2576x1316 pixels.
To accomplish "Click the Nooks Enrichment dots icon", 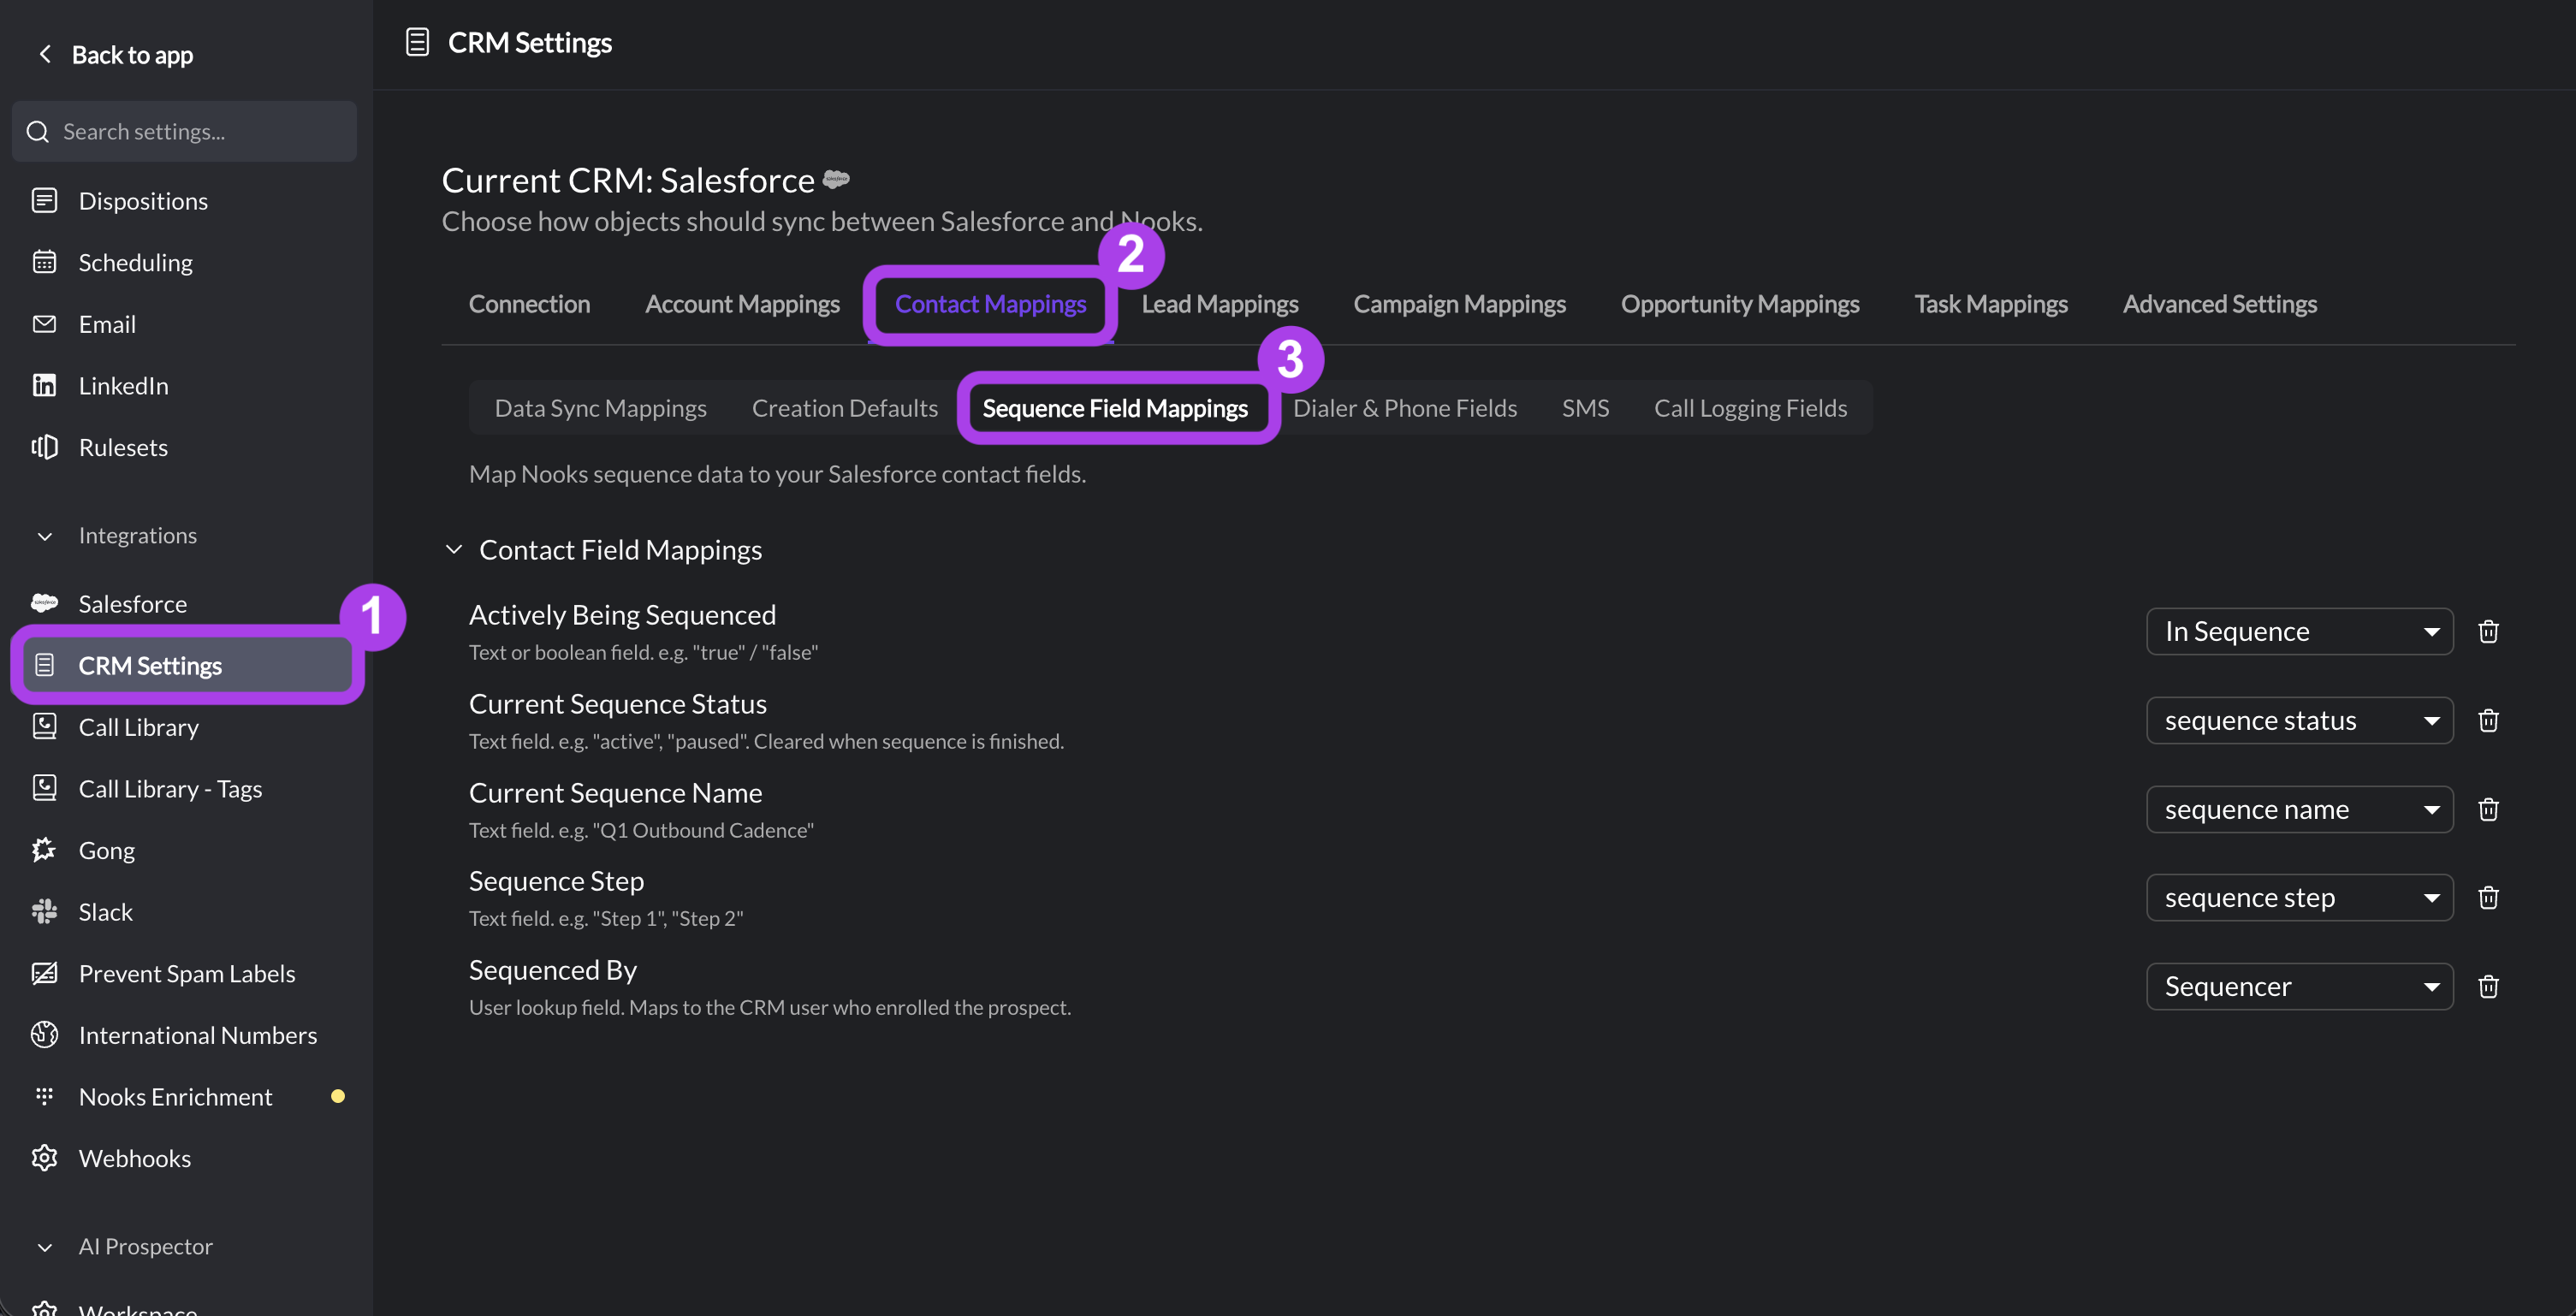I will tap(44, 1096).
